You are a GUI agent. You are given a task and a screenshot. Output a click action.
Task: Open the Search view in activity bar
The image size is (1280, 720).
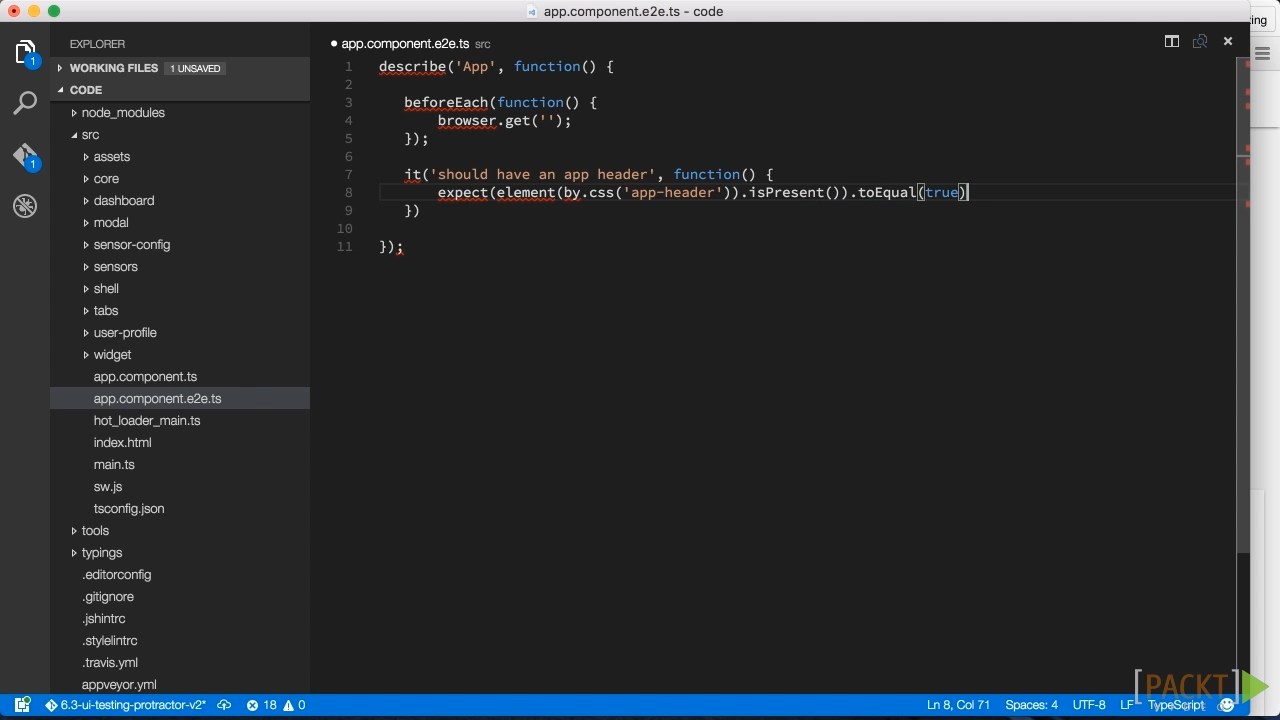tap(25, 103)
